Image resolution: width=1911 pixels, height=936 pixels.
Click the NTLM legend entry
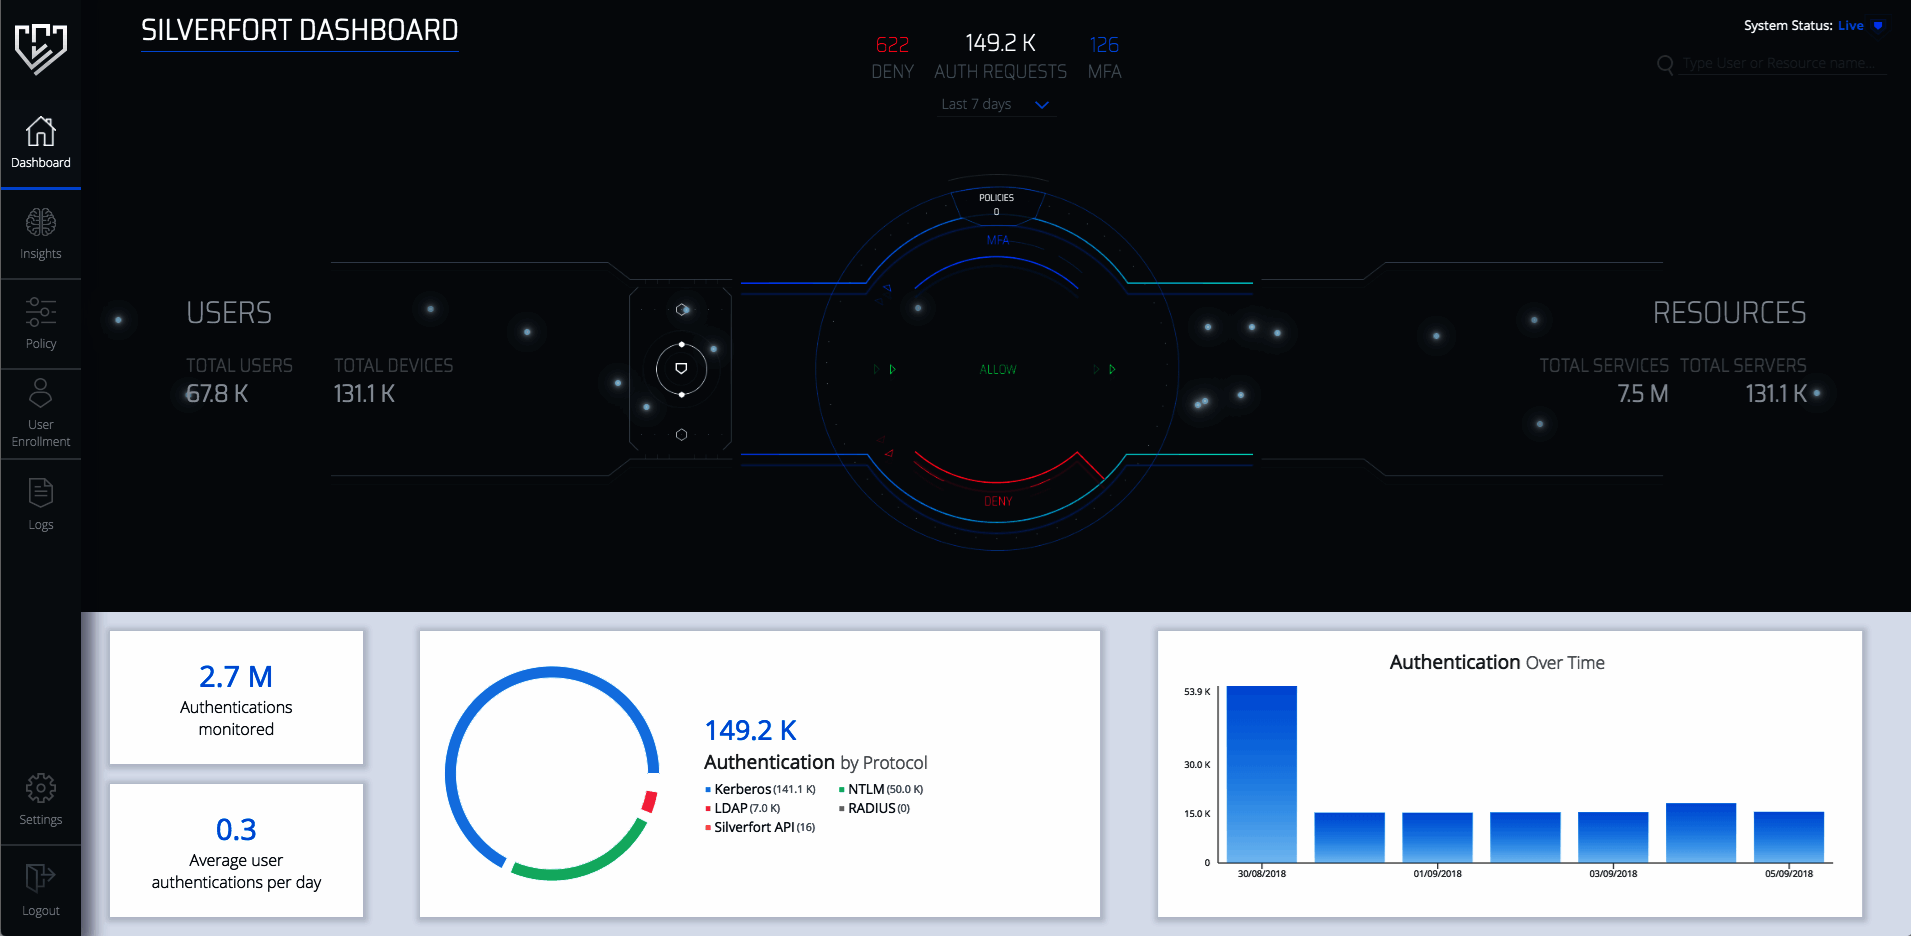(x=881, y=790)
